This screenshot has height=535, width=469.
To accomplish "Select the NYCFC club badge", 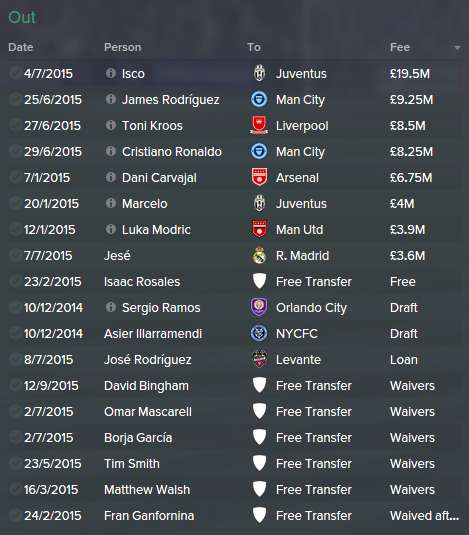I will [x=259, y=333].
